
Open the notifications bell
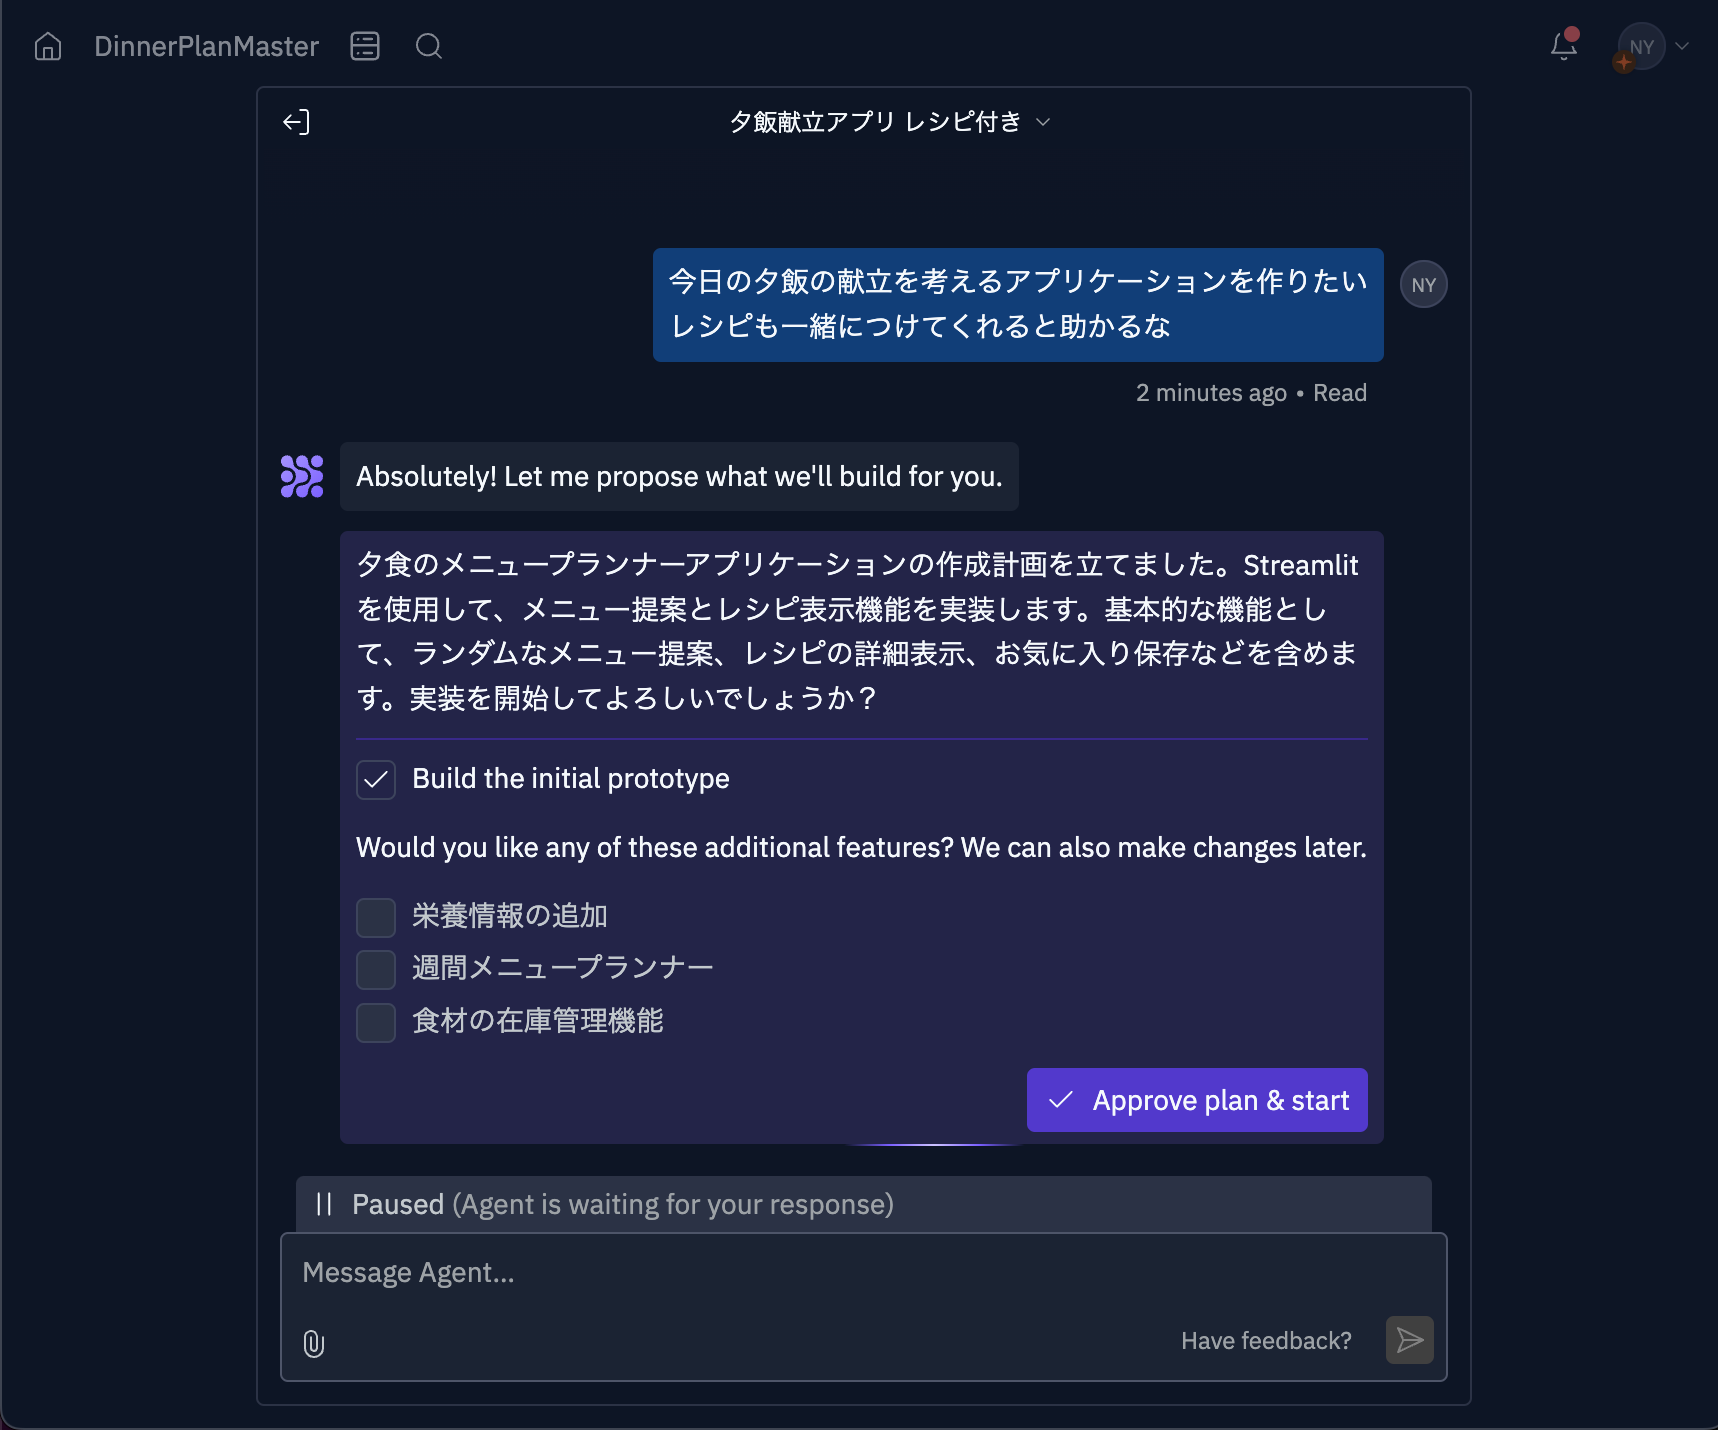(x=1563, y=46)
